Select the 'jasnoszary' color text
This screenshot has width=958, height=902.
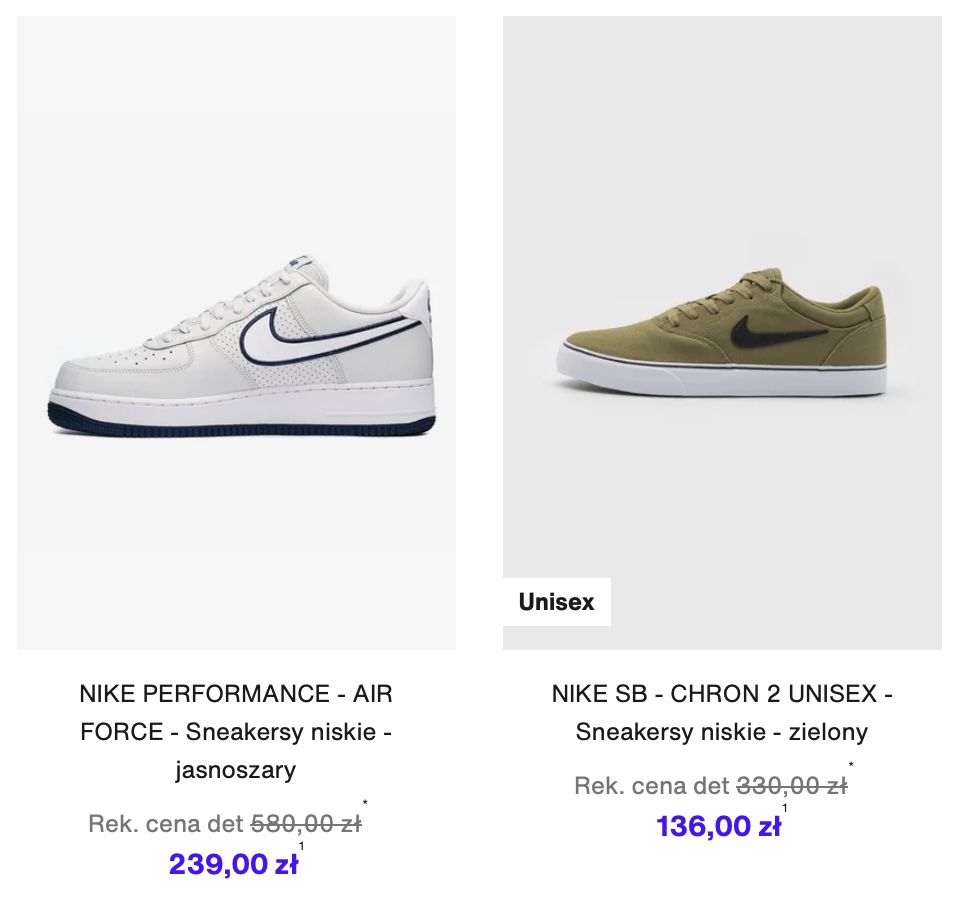236,769
